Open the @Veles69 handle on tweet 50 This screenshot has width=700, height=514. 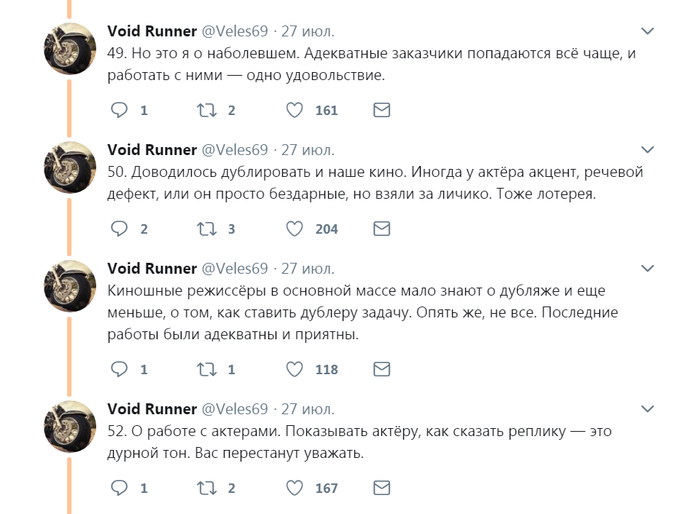235,149
